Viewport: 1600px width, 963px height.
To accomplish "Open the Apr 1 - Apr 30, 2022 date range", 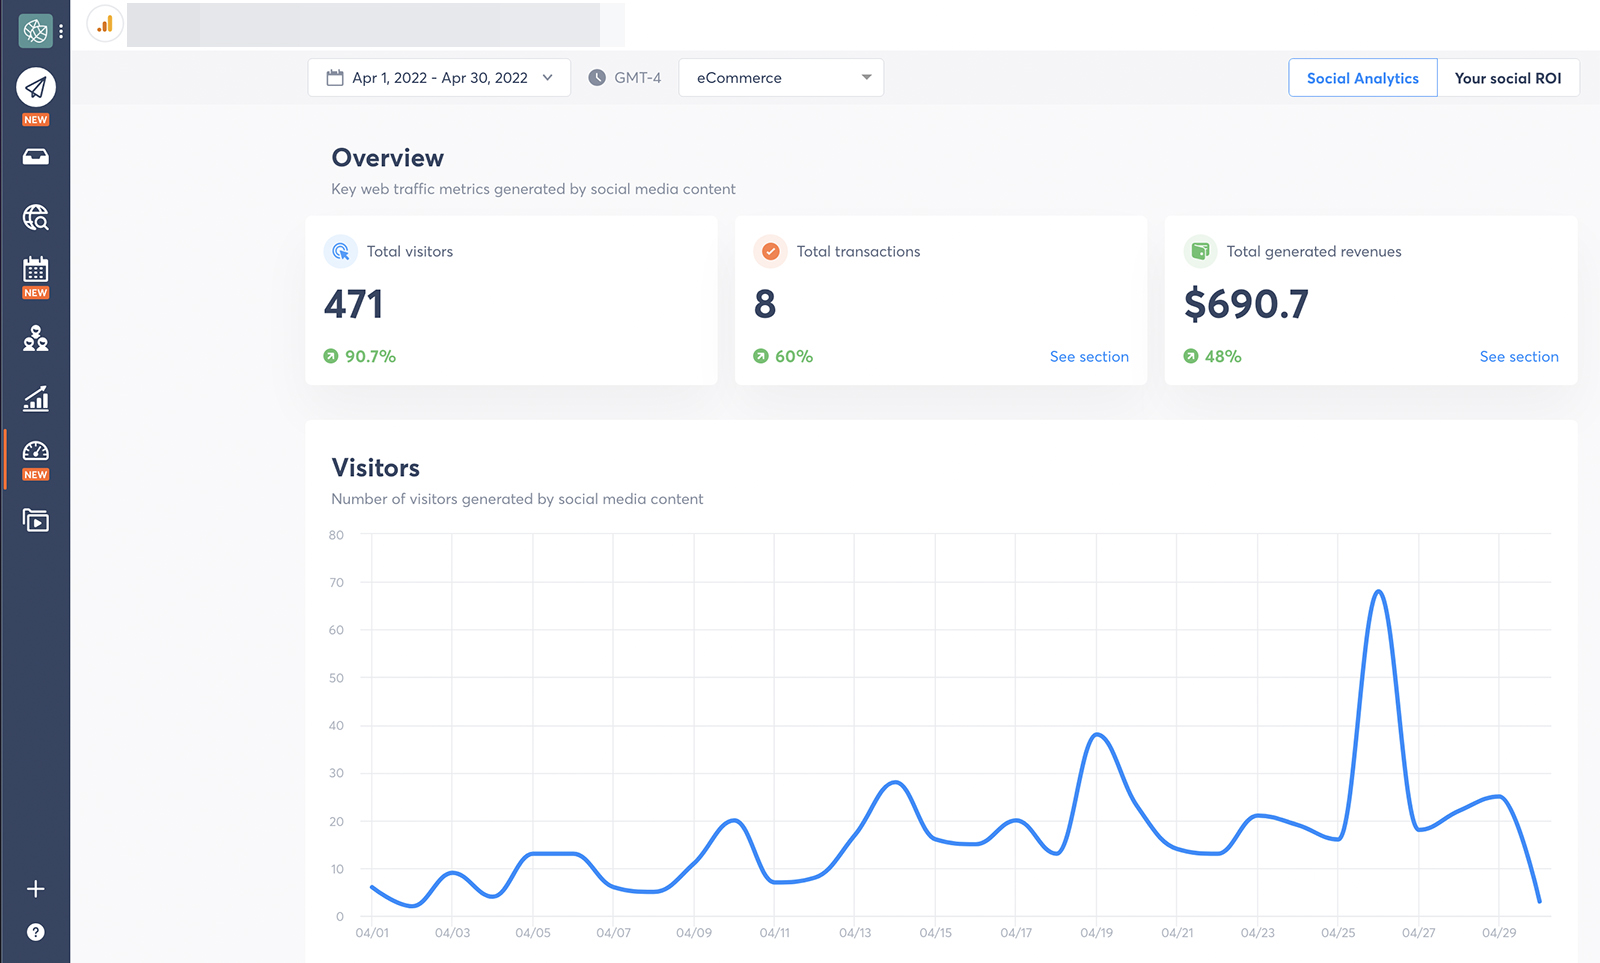I will pos(439,78).
